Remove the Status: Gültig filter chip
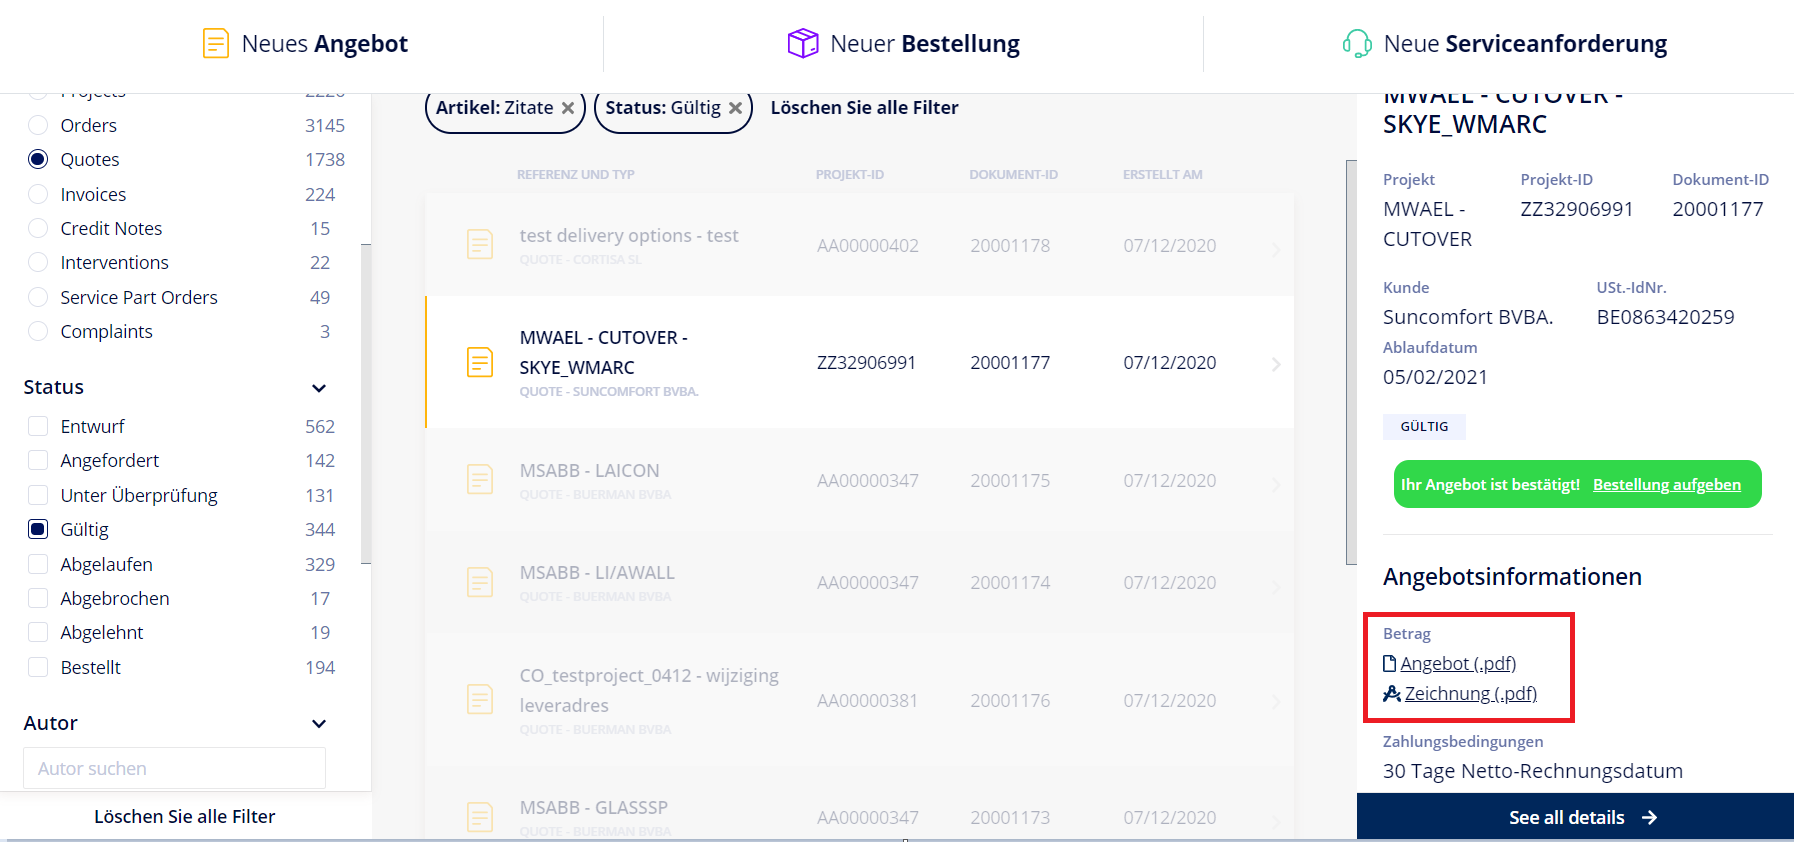 735,108
